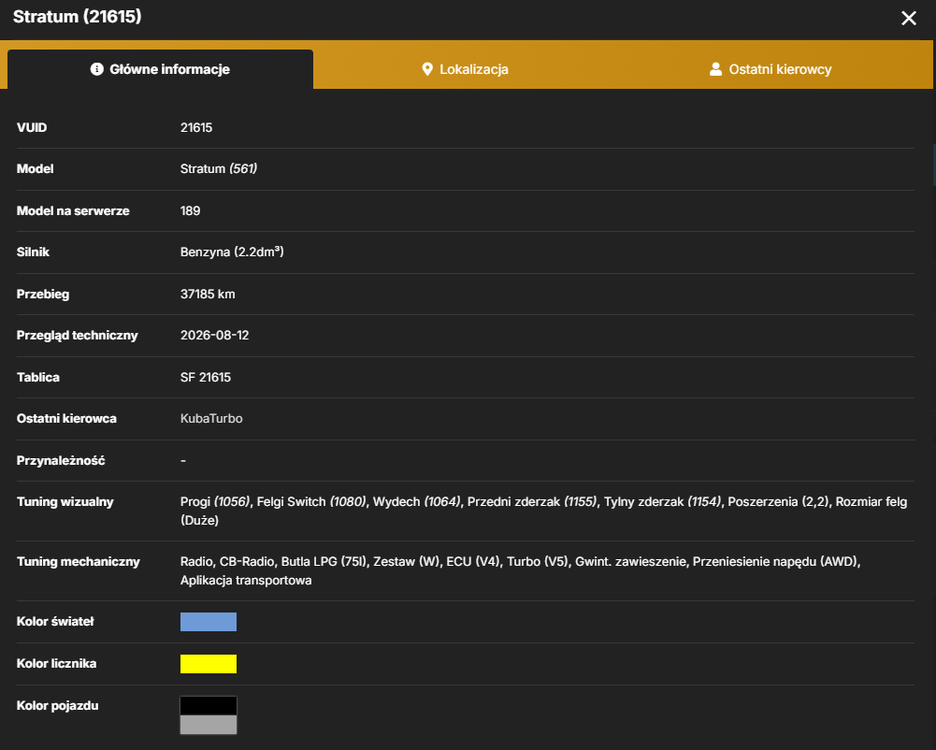Click the Kolor świateł label
The height and width of the screenshot is (750, 936).
[x=56, y=622]
